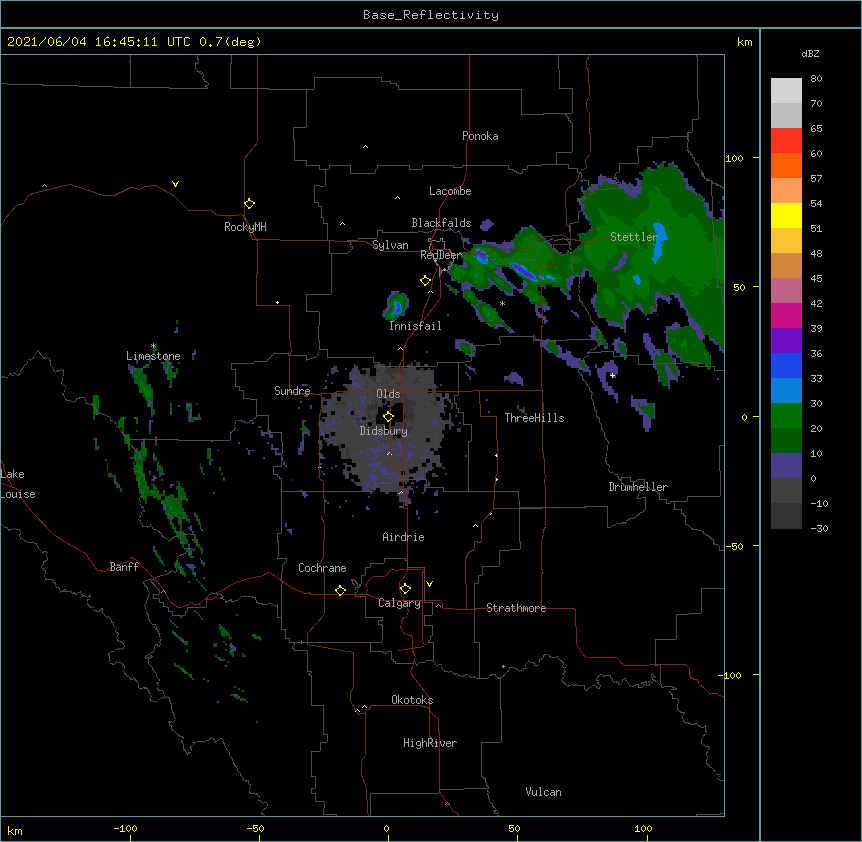Choose the violet purple legend swatch below 39
The image size is (862, 842).
pyautogui.click(x=786, y=341)
